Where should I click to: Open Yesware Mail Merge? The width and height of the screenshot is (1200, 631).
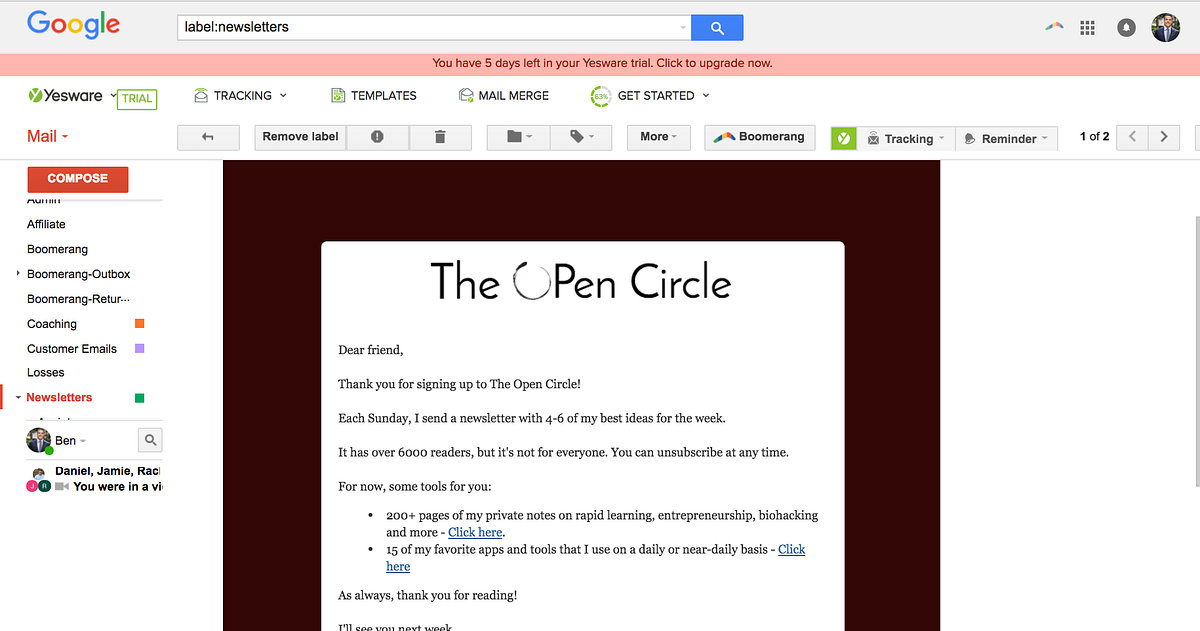504,96
